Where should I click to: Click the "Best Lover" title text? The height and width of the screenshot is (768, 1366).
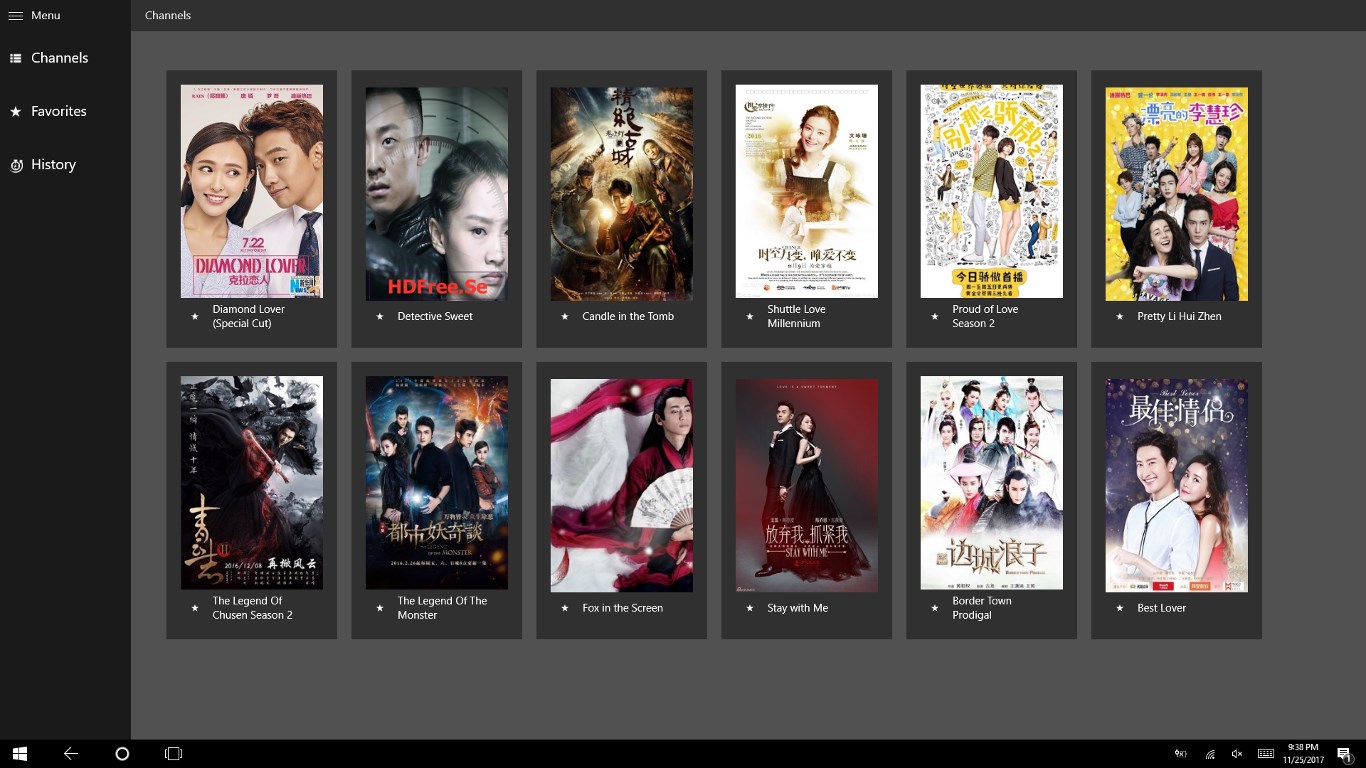(x=1161, y=608)
